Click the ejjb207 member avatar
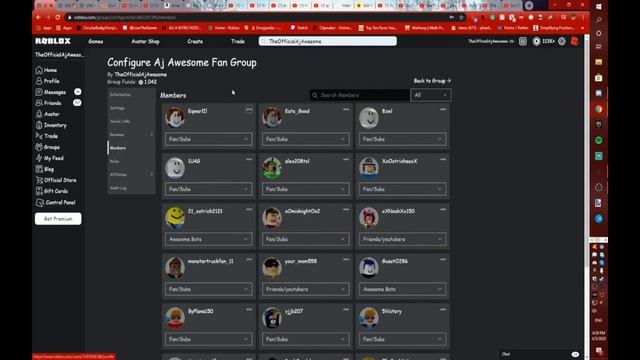The height and width of the screenshot is (360, 640). pos(272,318)
